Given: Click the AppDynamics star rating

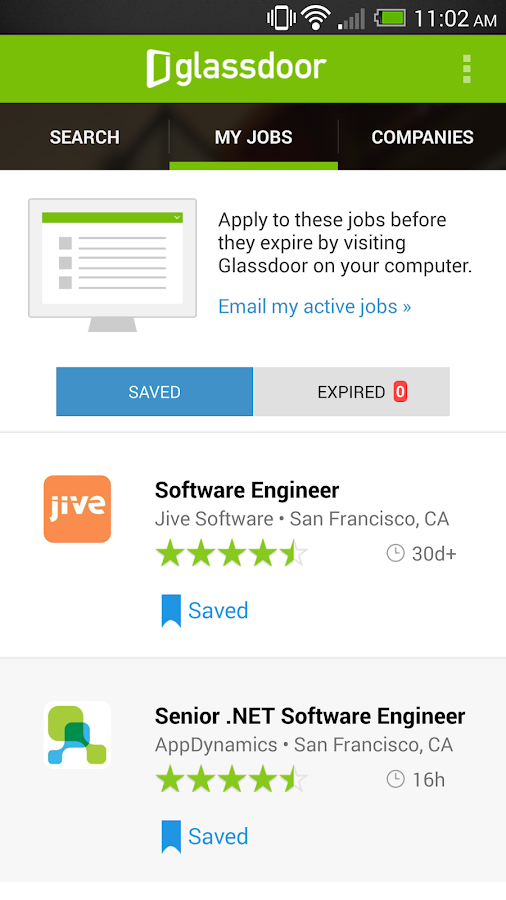Looking at the screenshot, I should pos(232,780).
